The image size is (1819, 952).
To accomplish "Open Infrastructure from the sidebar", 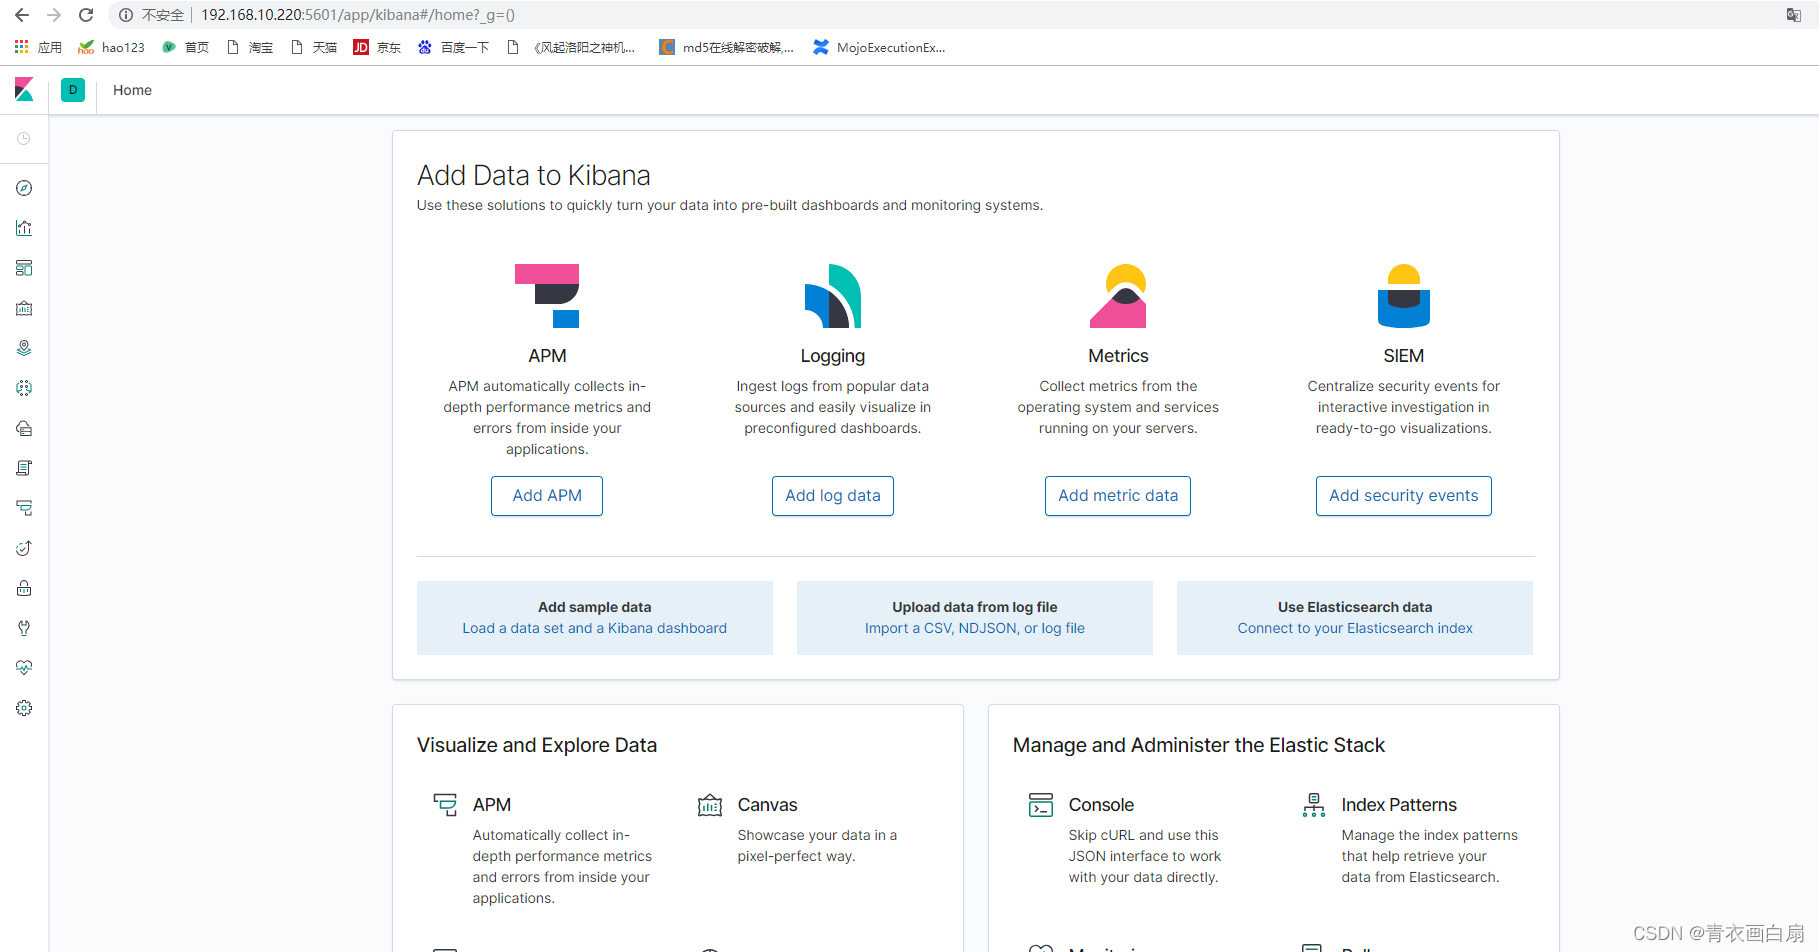I will coord(24,428).
